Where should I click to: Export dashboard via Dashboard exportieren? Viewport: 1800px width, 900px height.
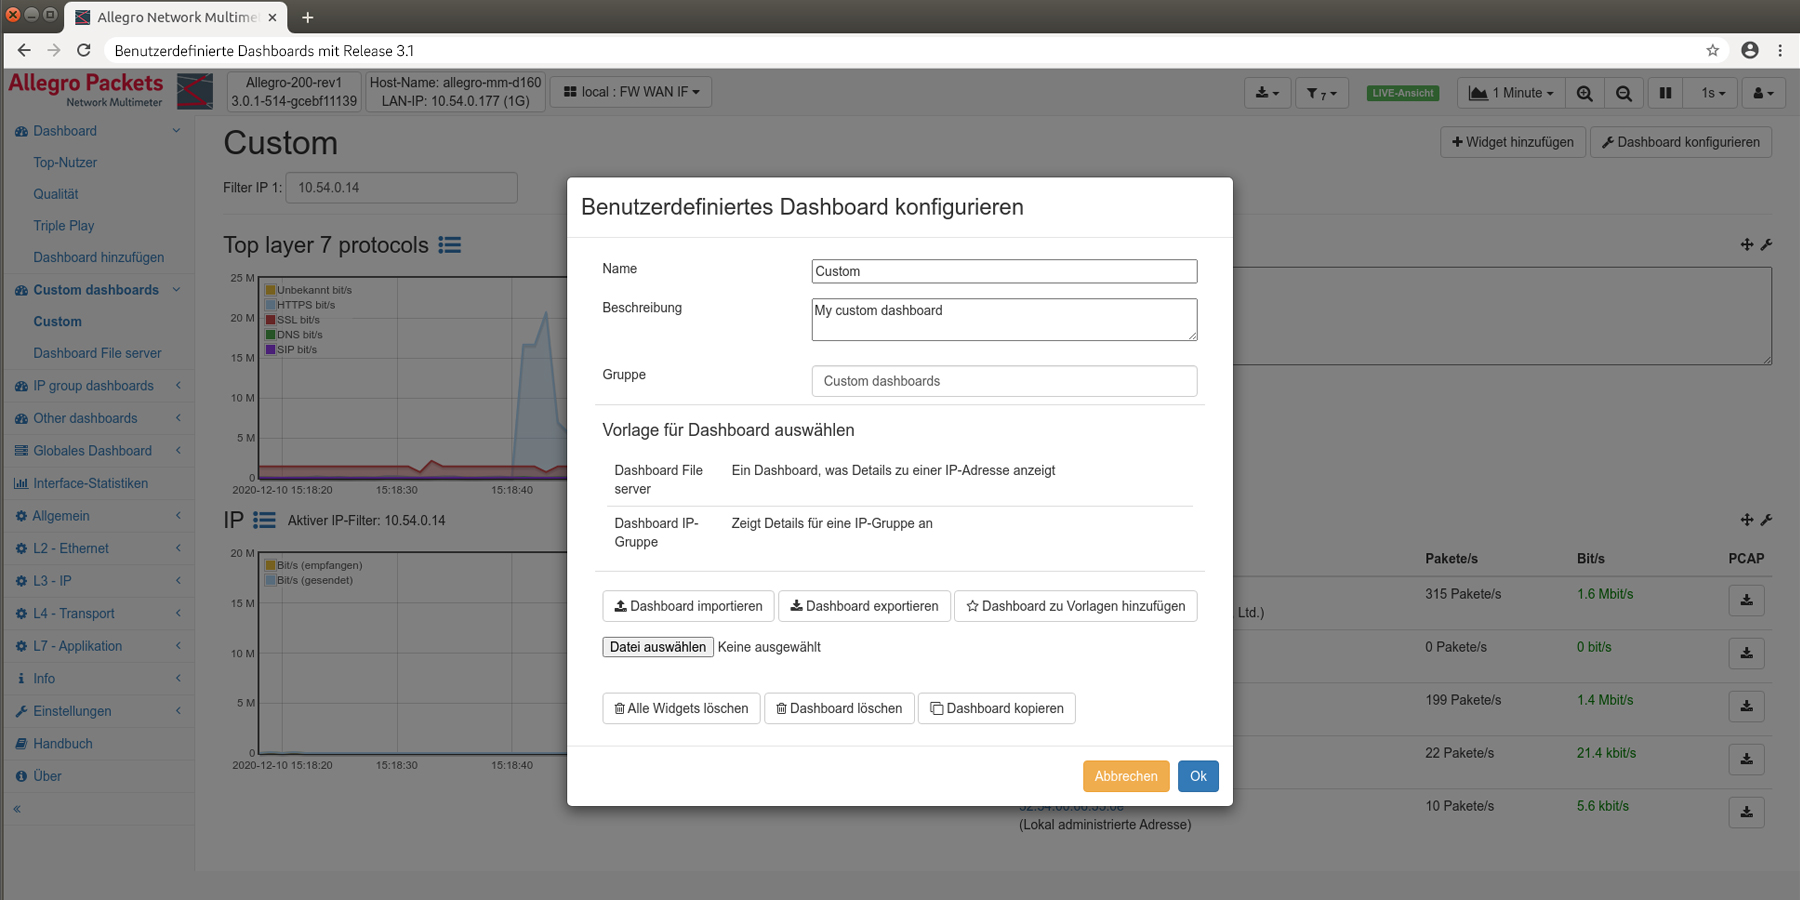864,605
